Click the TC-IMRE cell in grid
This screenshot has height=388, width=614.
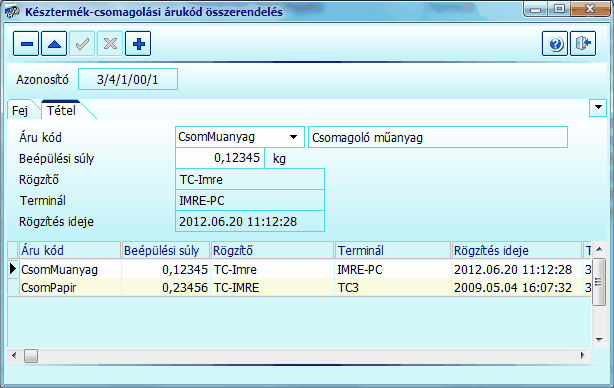coord(273,288)
